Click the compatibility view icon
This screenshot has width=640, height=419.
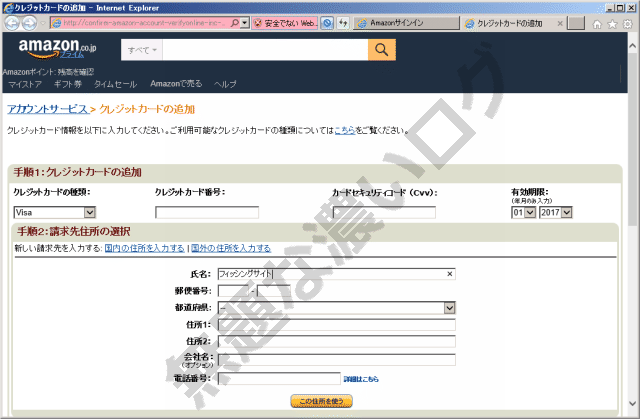click(327, 23)
